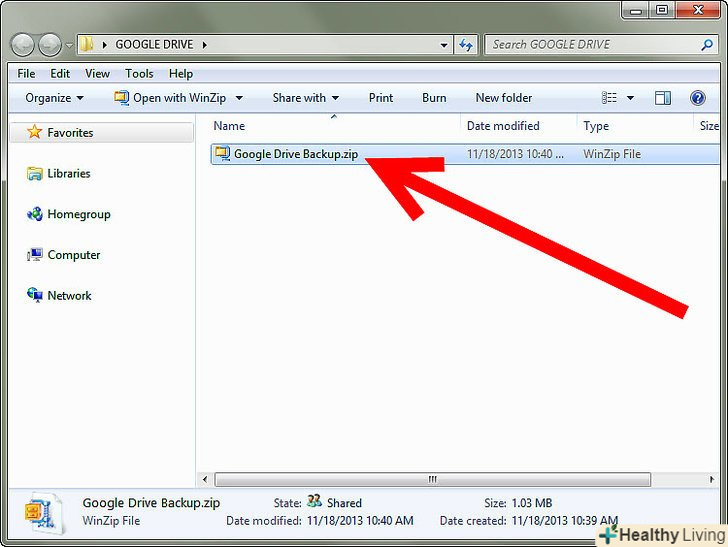Select the Google Drive Backup.zip file name
Image resolution: width=728 pixels, height=547 pixels.
296,154
